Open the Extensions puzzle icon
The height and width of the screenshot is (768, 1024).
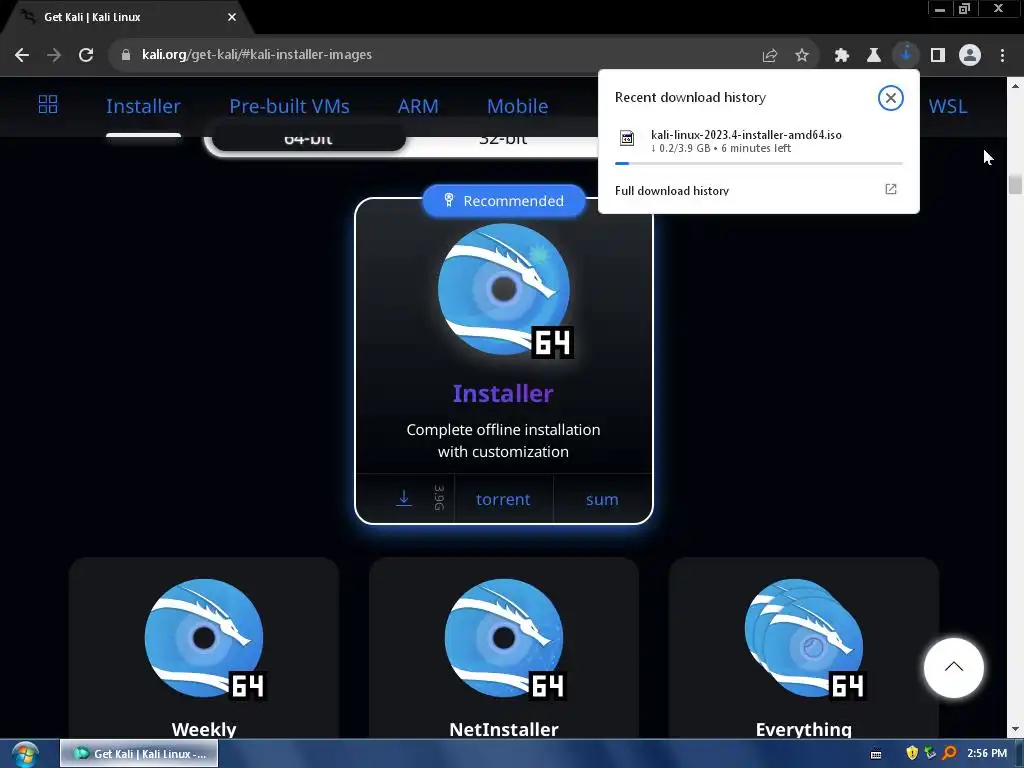point(841,56)
